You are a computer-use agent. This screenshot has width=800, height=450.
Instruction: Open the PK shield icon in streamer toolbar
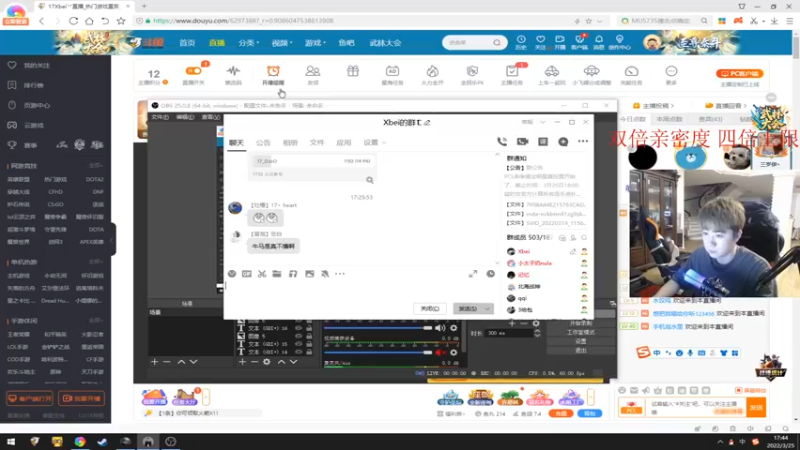(x=472, y=71)
